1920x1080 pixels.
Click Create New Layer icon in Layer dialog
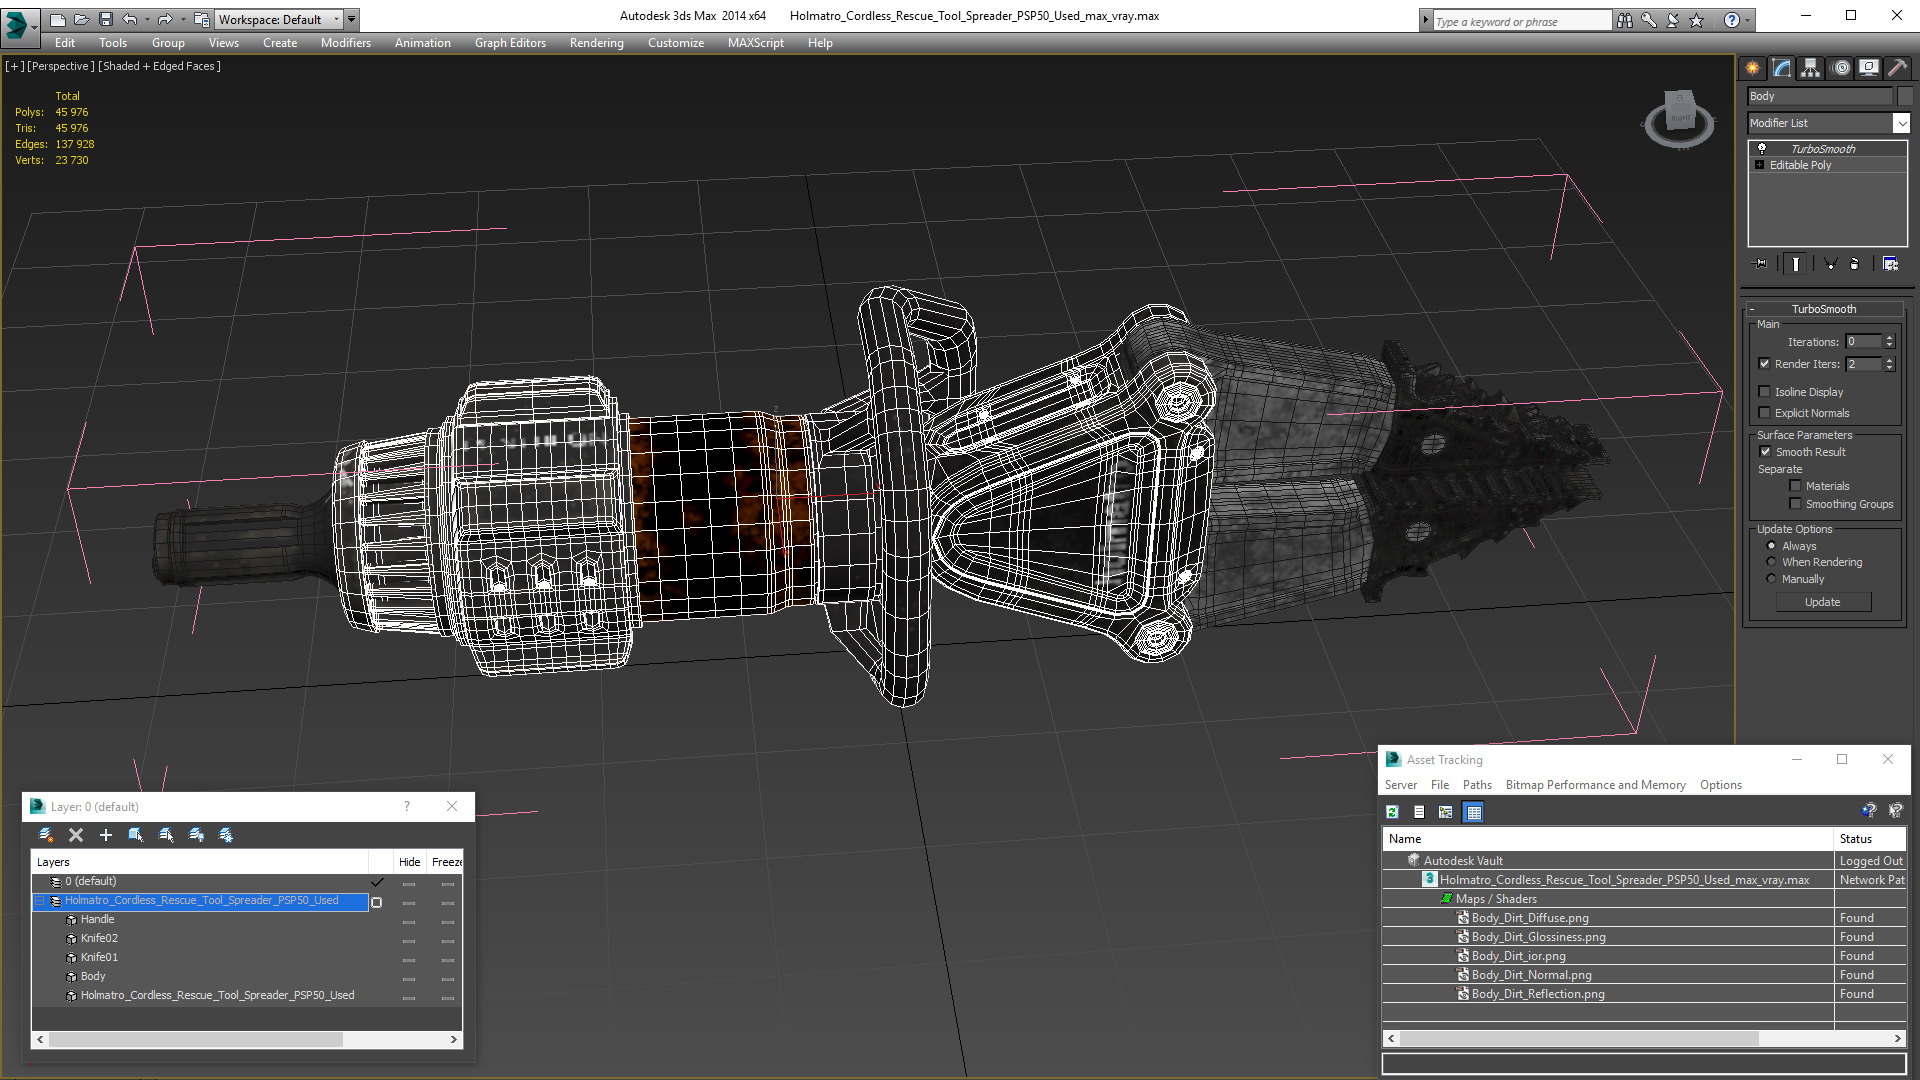[45, 835]
